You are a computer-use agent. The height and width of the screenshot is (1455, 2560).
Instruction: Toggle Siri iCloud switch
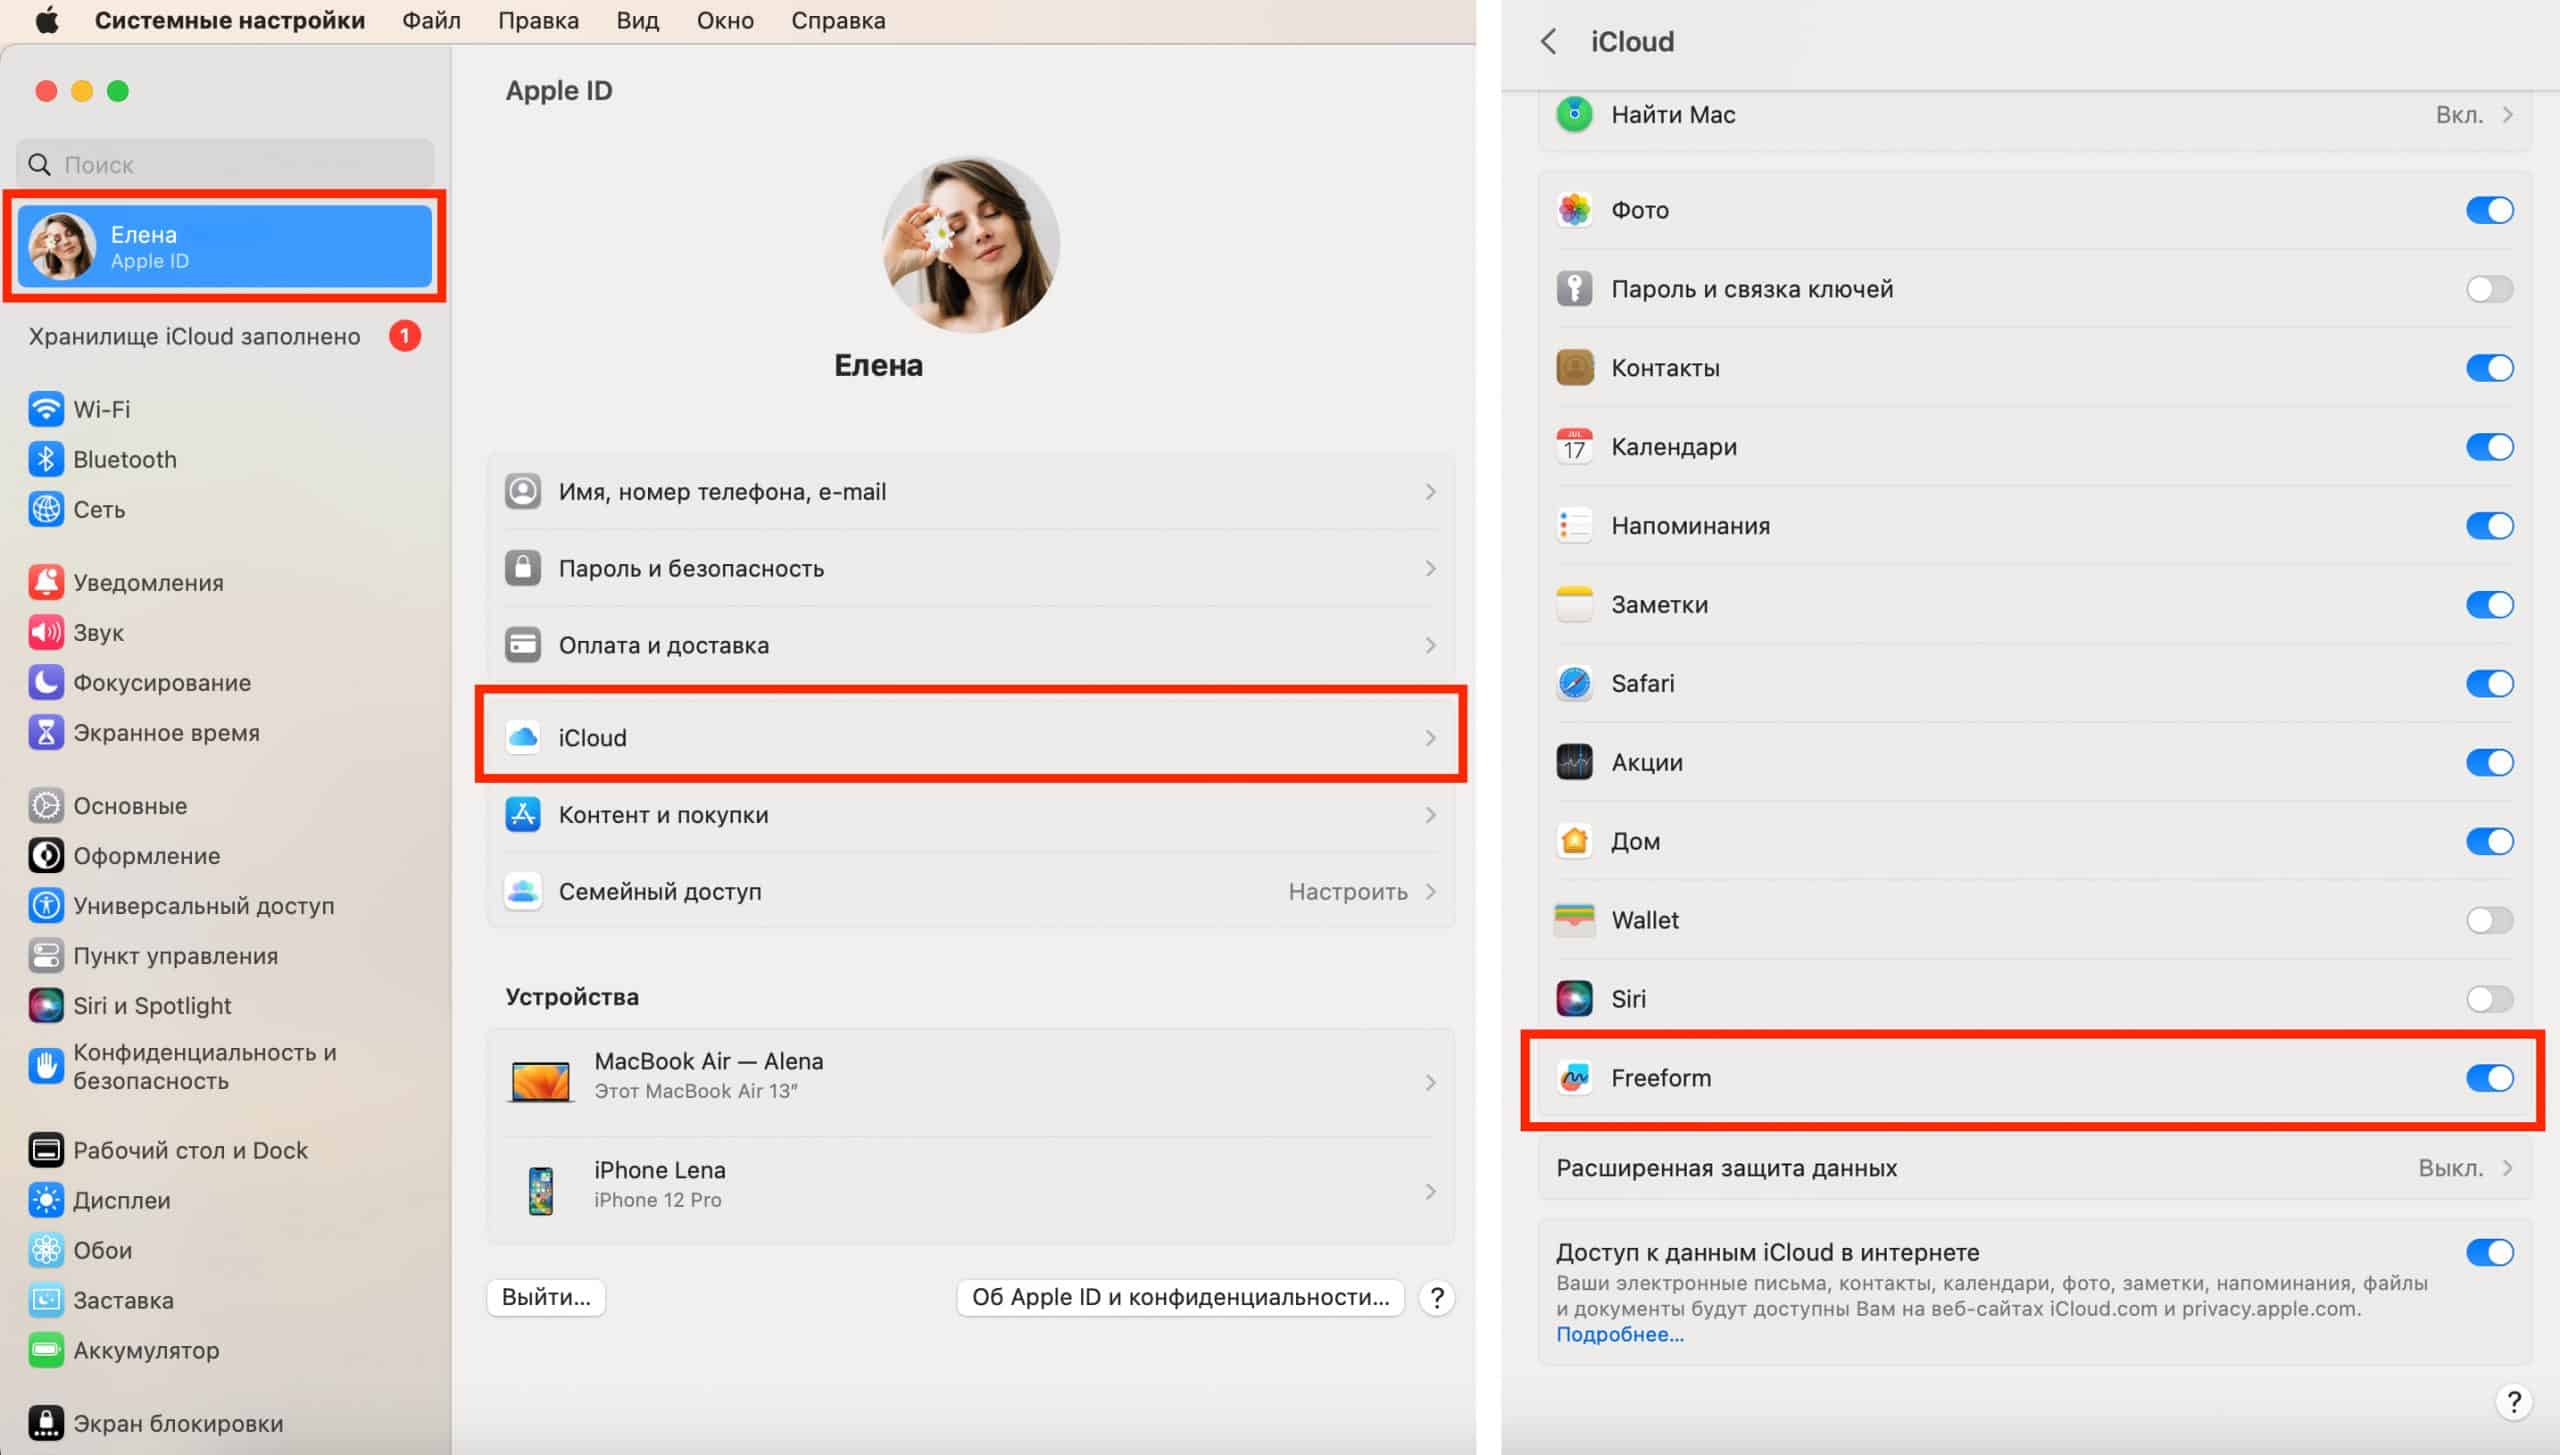pos(2489,999)
